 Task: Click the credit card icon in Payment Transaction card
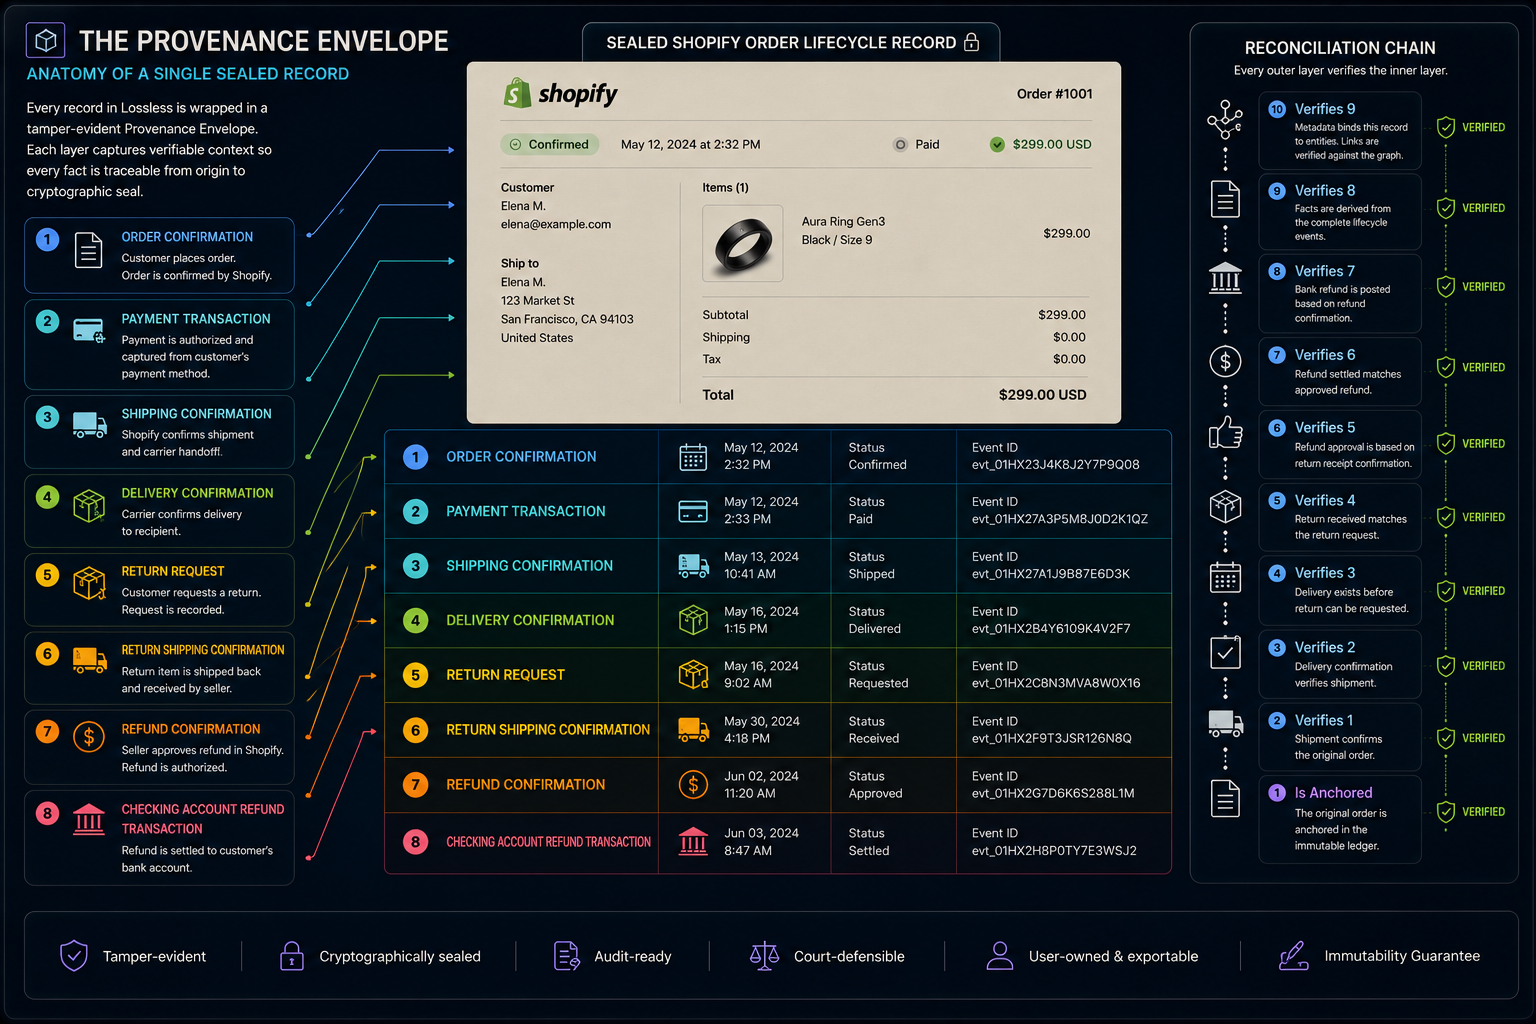[89, 330]
